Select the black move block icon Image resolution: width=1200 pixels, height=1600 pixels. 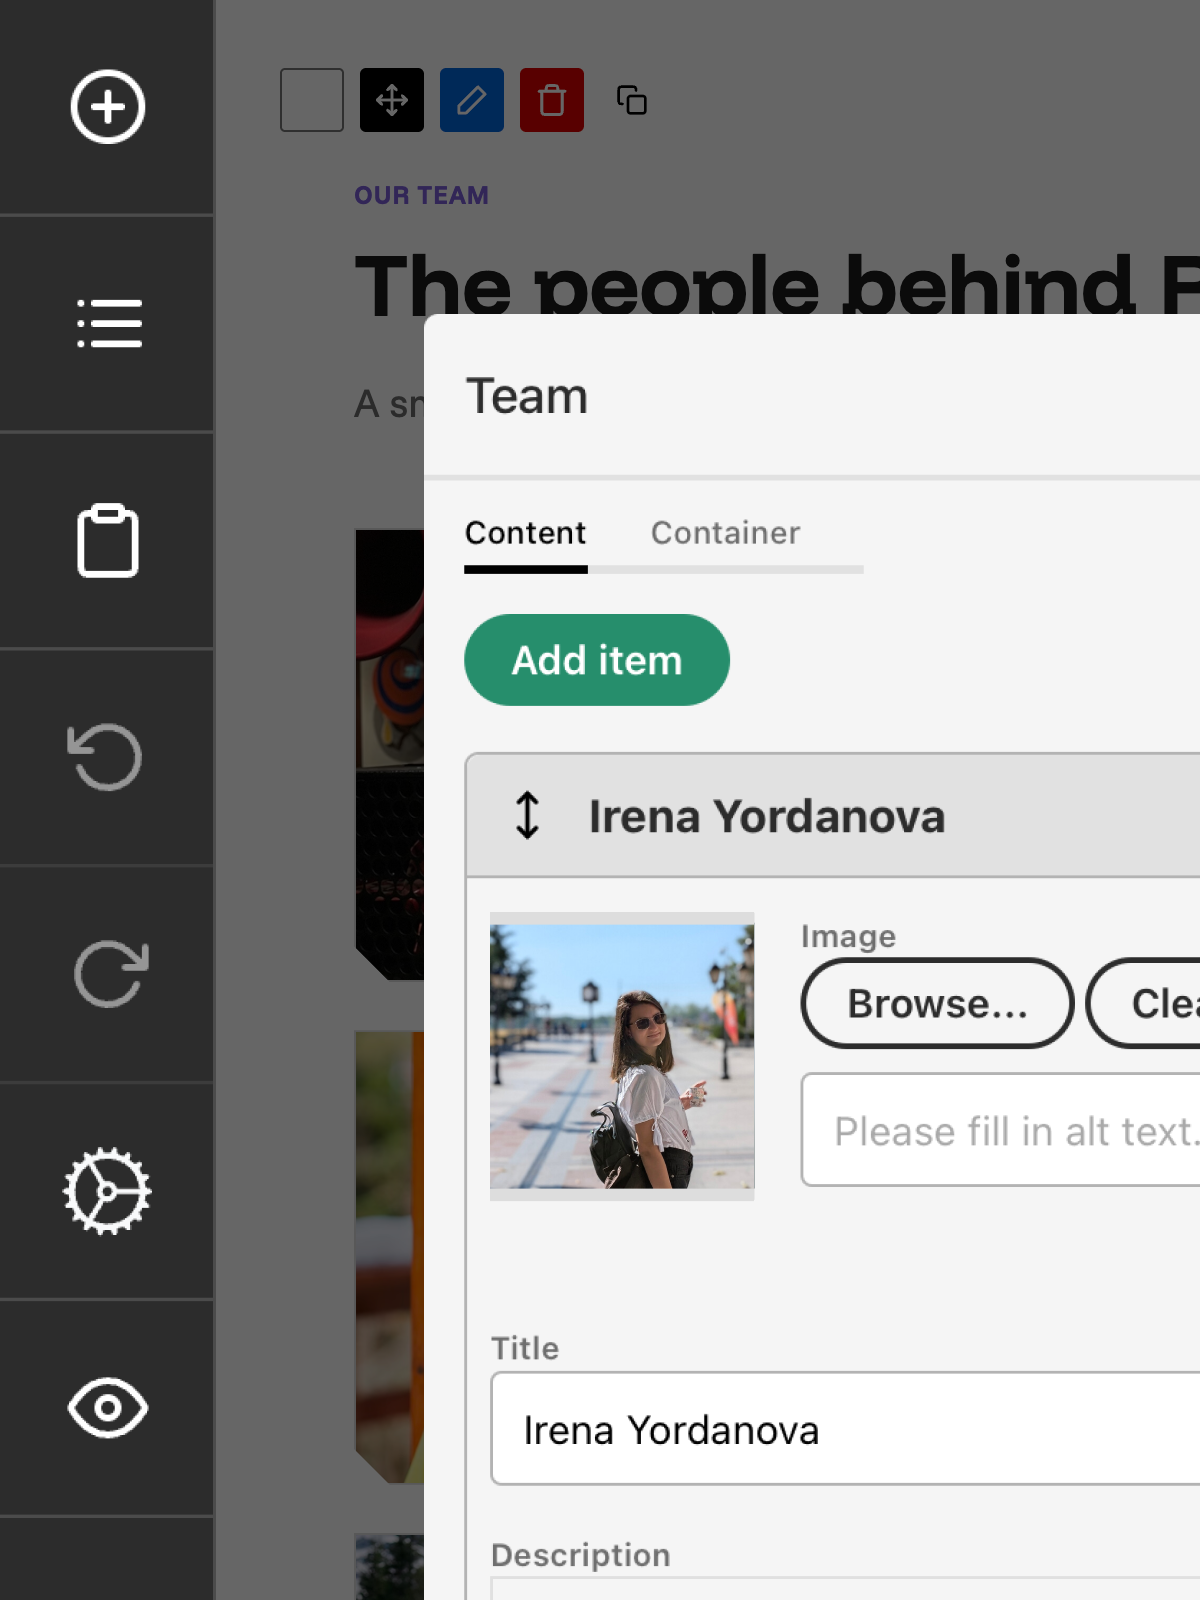tap(392, 100)
